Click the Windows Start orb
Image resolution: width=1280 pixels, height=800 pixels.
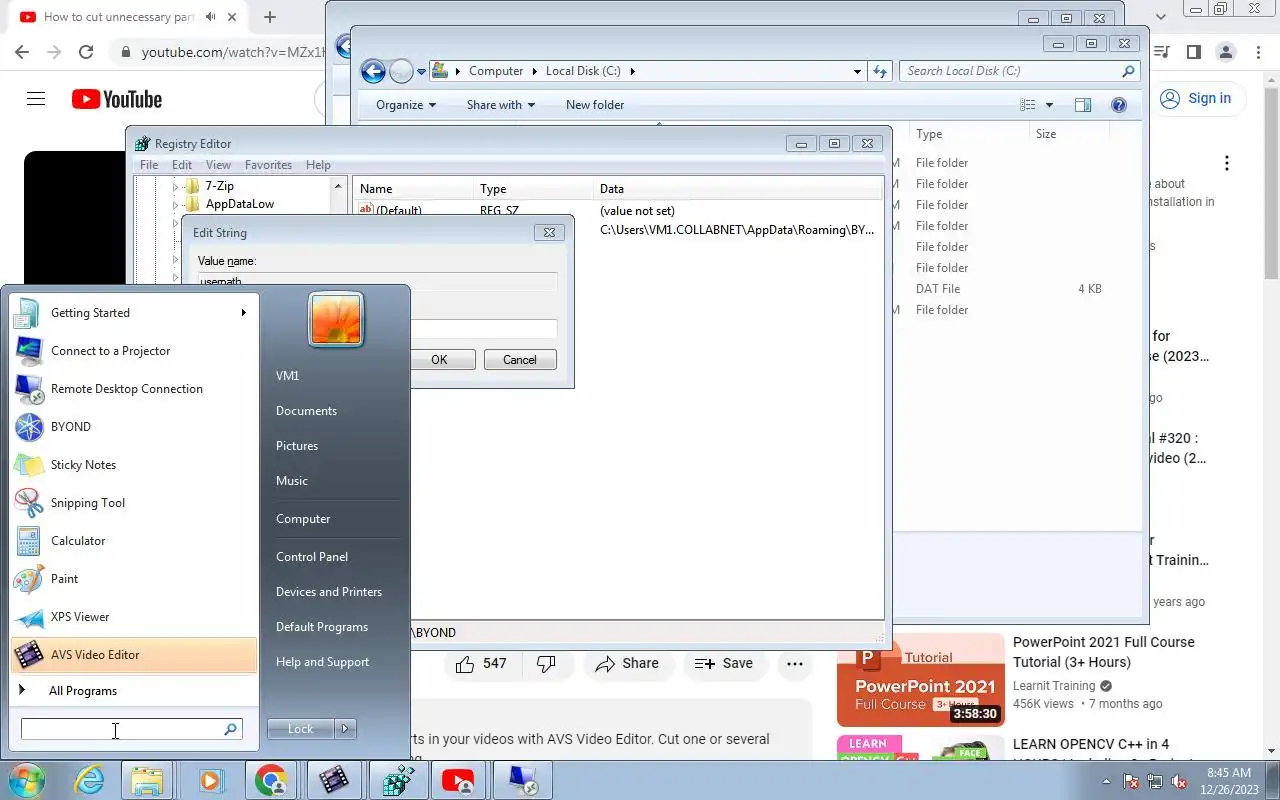pos(27,780)
